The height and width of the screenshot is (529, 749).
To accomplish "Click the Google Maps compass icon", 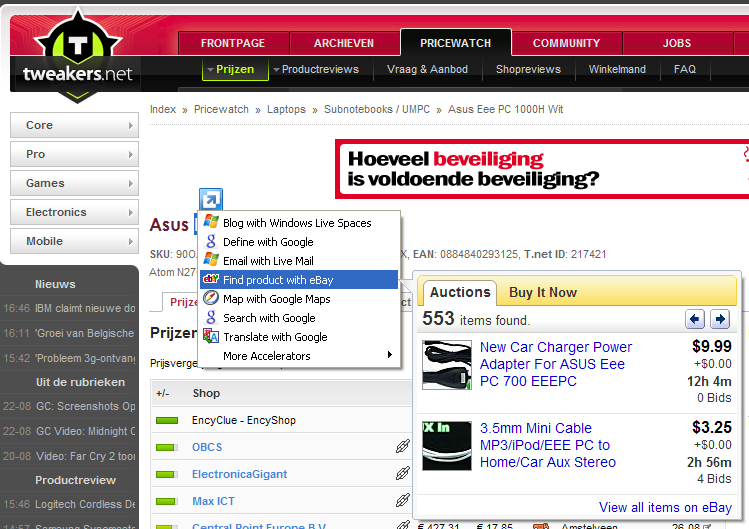I will point(211,298).
